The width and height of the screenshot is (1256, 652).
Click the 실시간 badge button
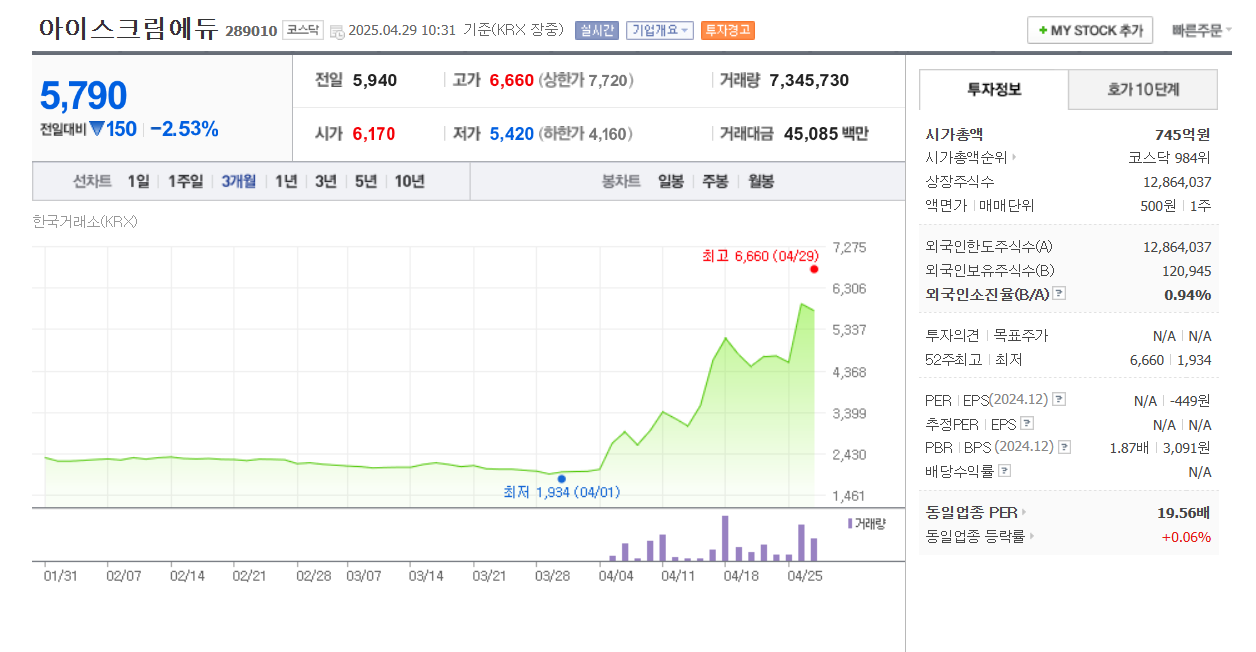click(597, 30)
